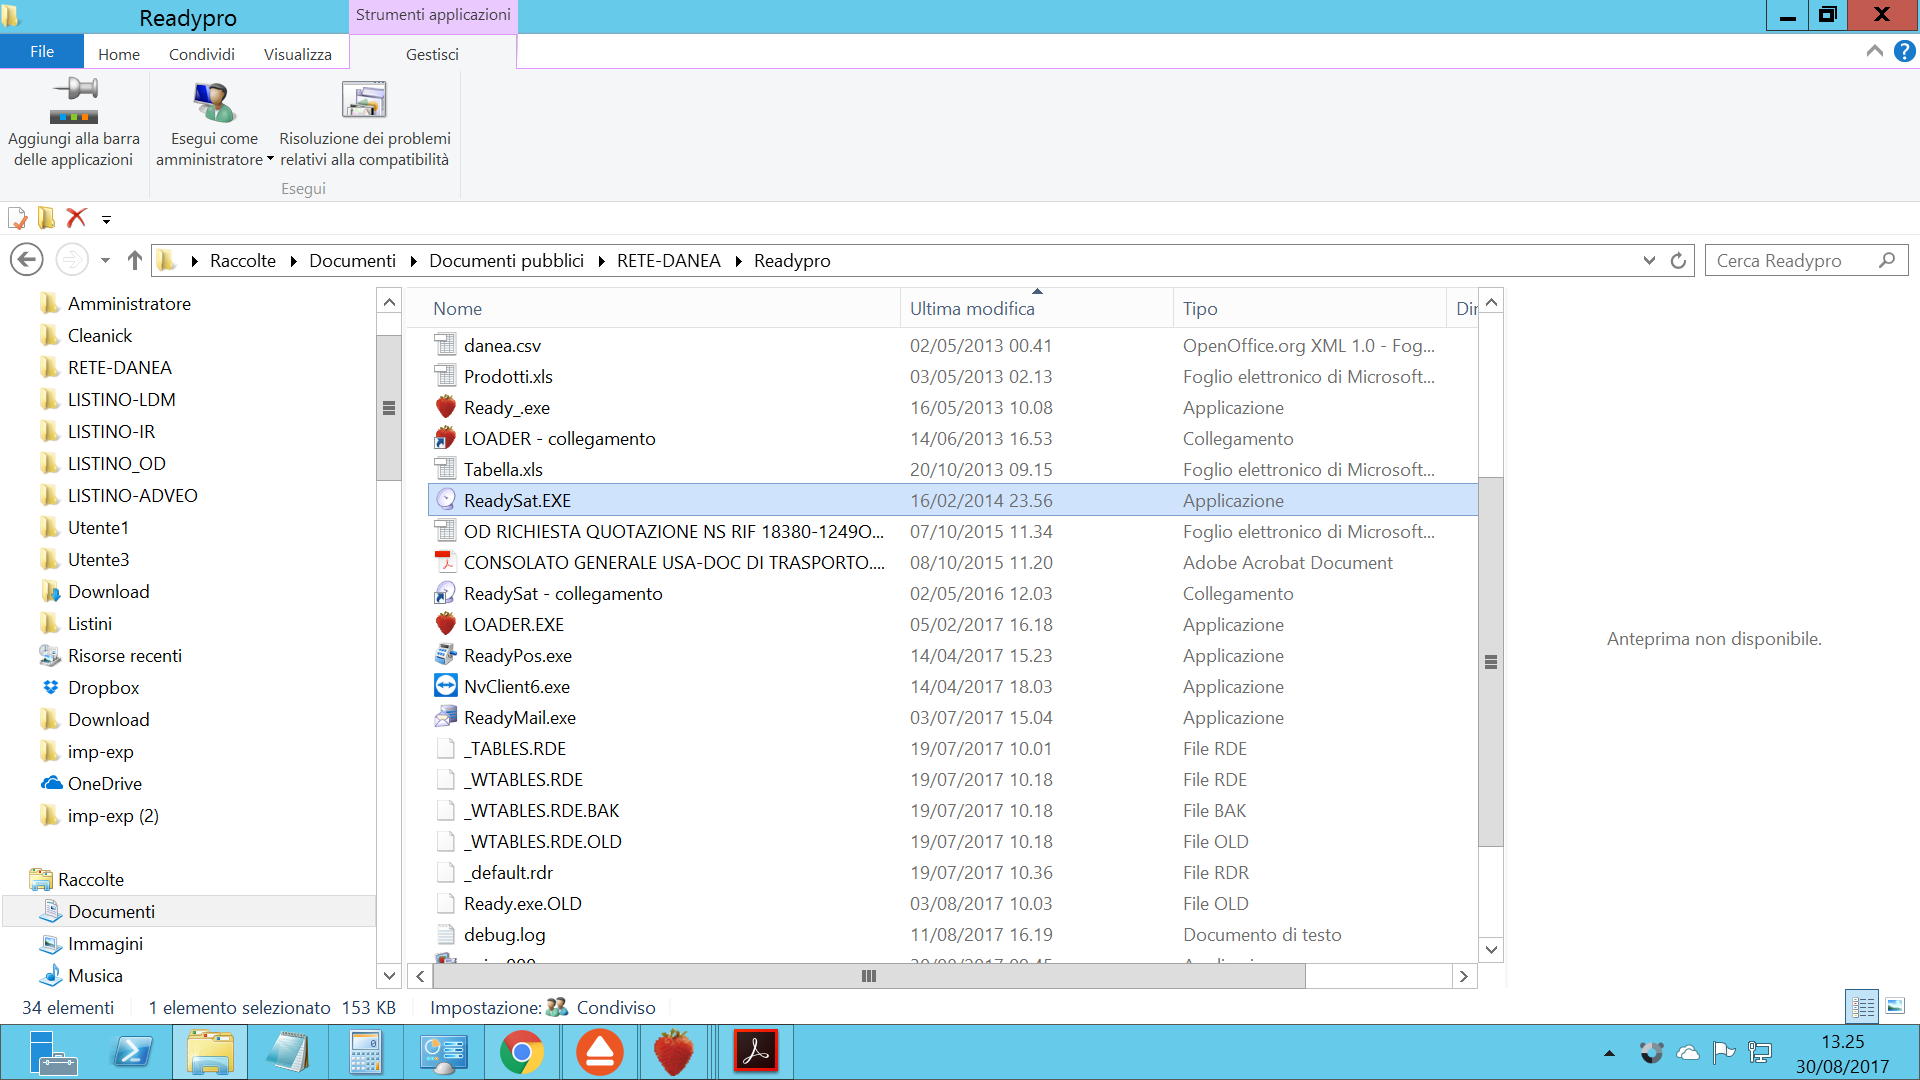
Task: Click the Esegui come amministratore icon
Action: [x=214, y=102]
